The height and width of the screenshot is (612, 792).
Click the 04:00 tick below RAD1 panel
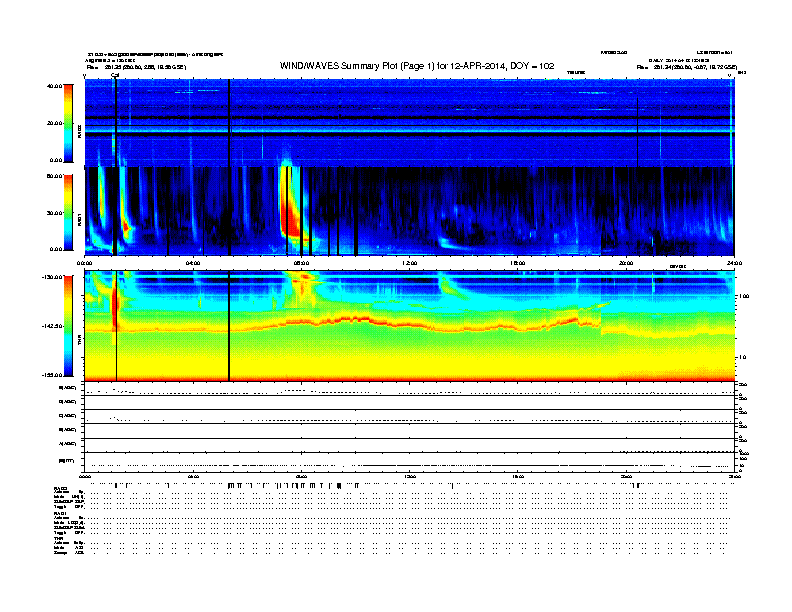[193, 263]
